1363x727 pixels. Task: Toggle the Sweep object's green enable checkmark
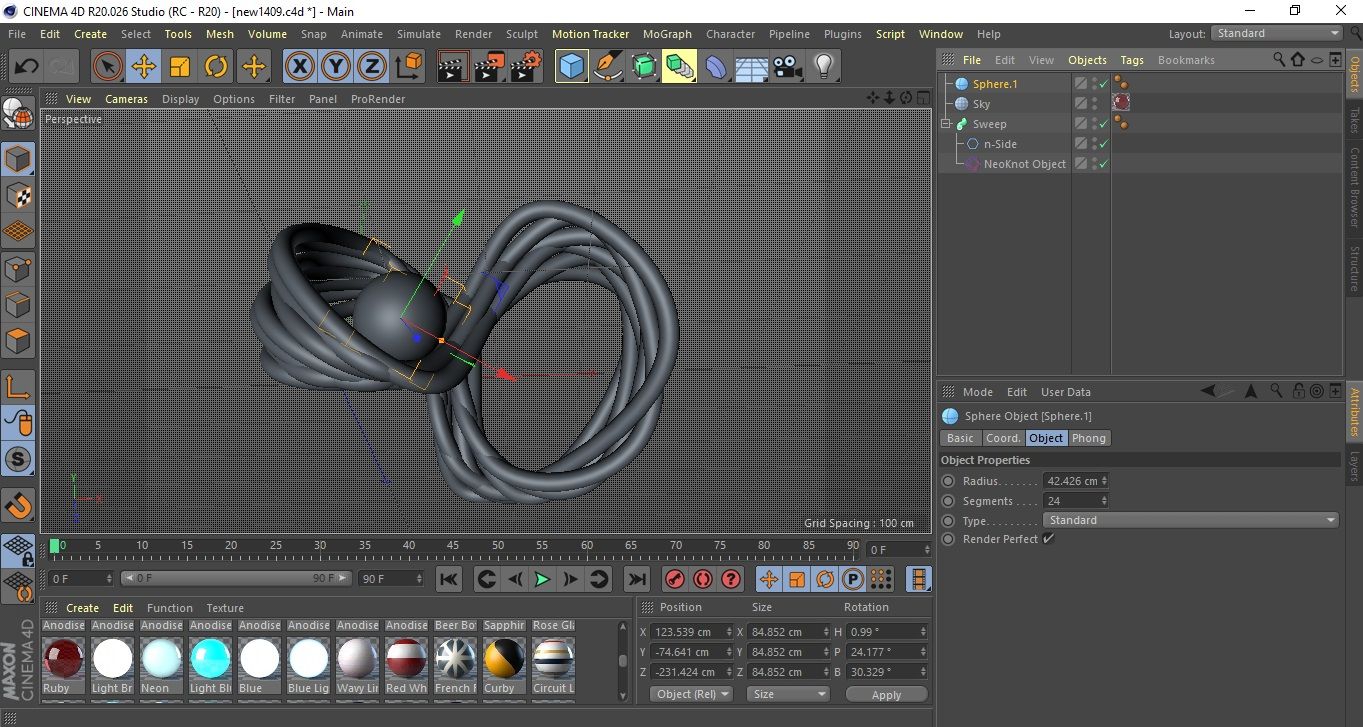tap(1103, 124)
